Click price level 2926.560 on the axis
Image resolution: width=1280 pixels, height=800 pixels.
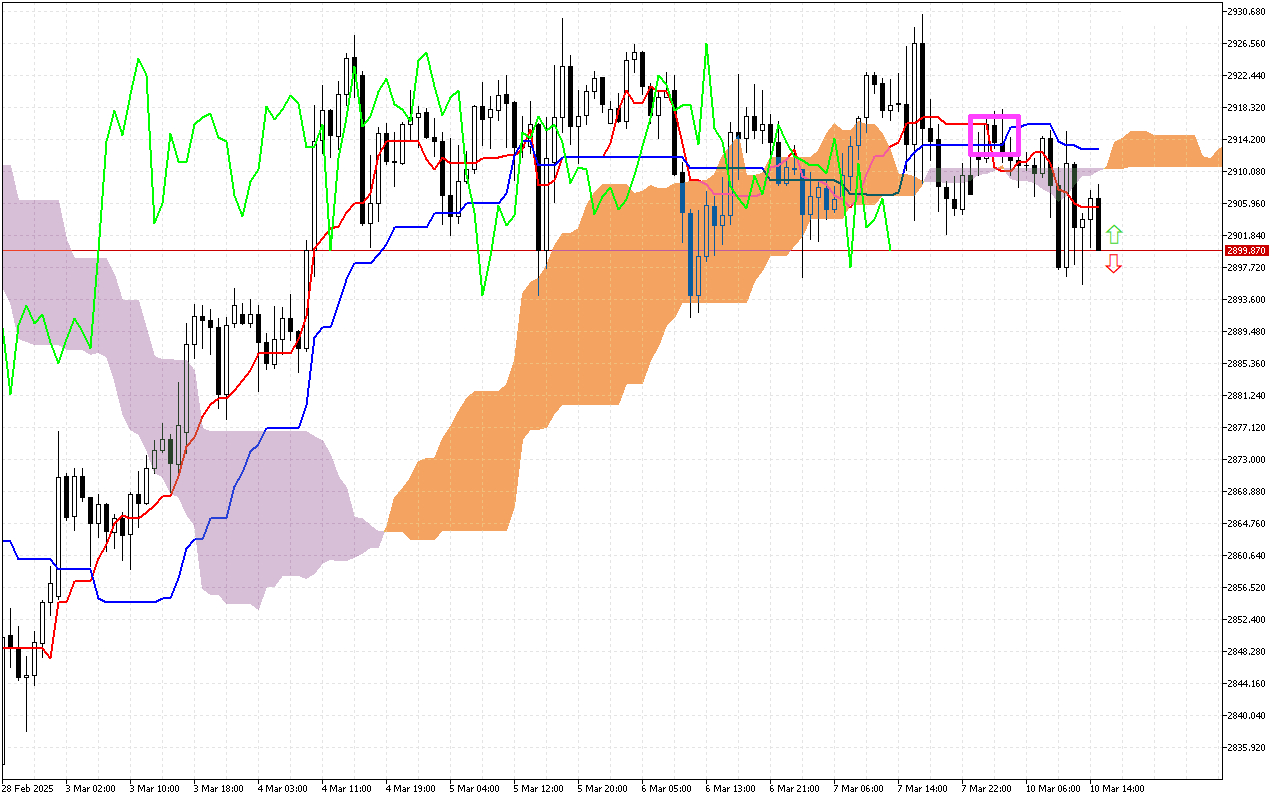1247,43
